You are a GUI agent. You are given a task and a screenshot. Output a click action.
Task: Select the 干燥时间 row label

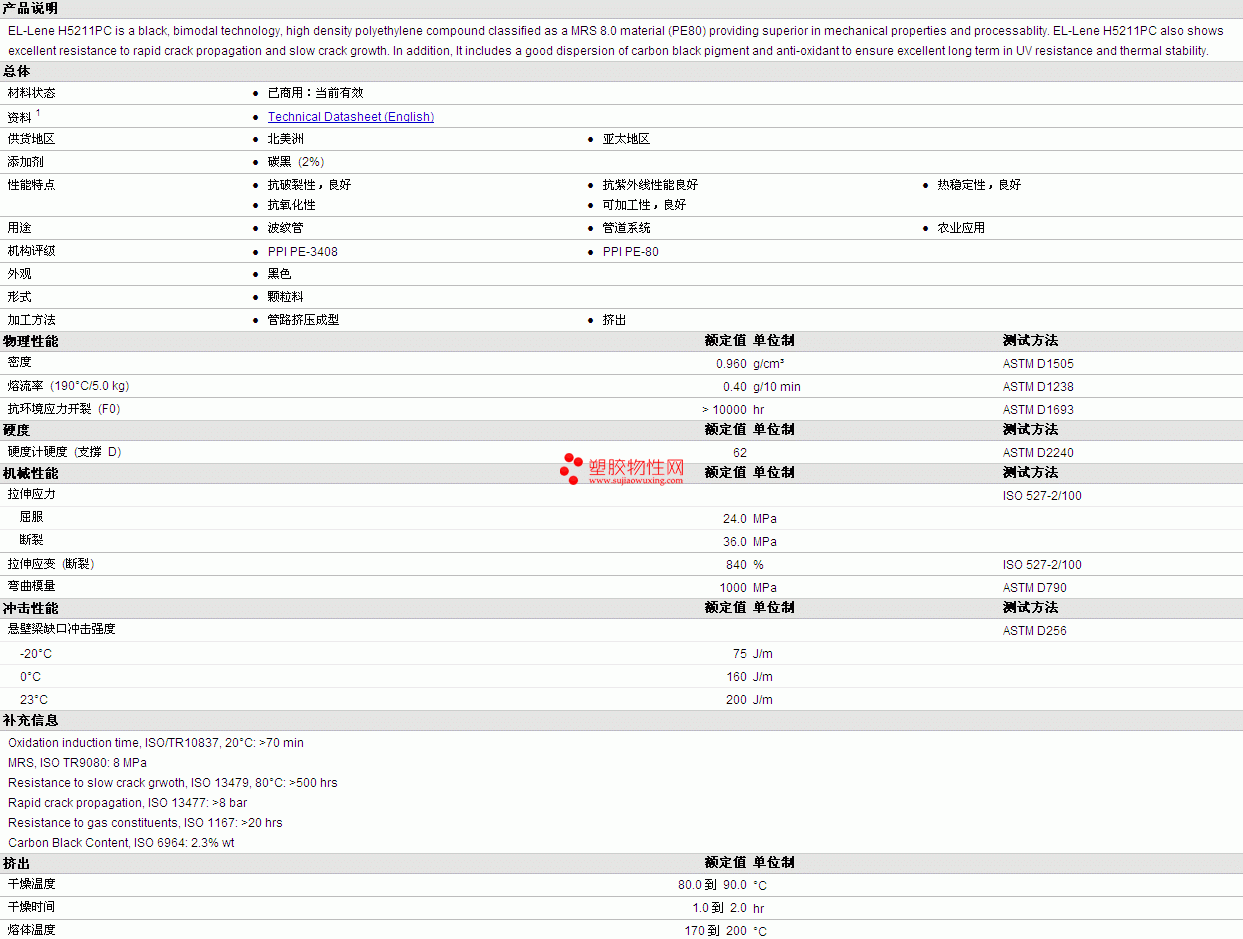[32, 907]
